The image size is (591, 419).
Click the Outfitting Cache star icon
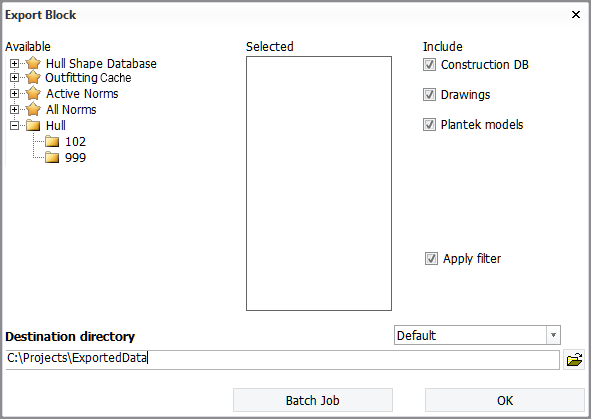(x=33, y=78)
